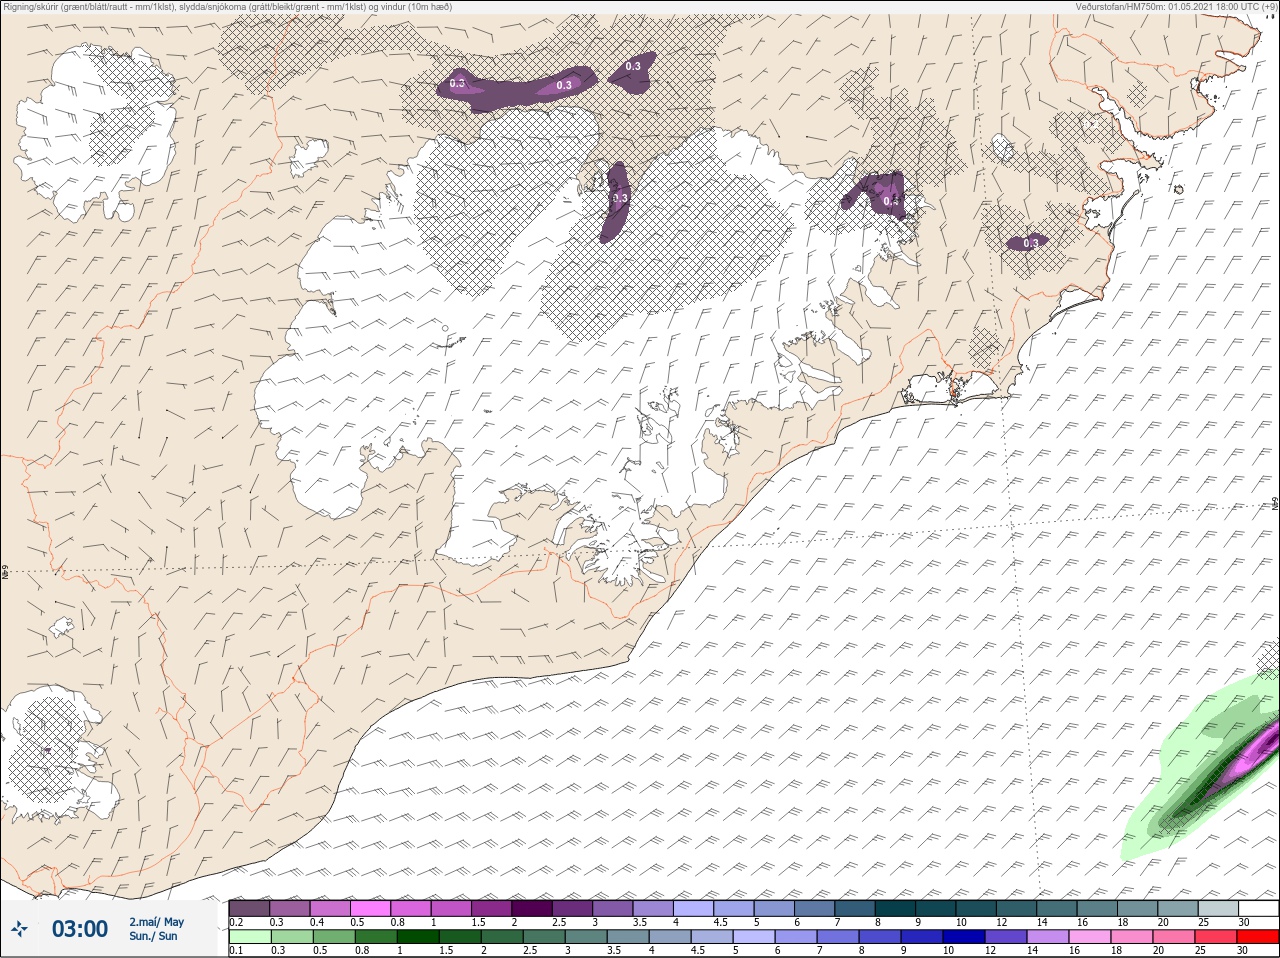Pick the deep blue 10 swatch, bottom legend row
This screenshot has height=958, width=1280.
(963, 937)
